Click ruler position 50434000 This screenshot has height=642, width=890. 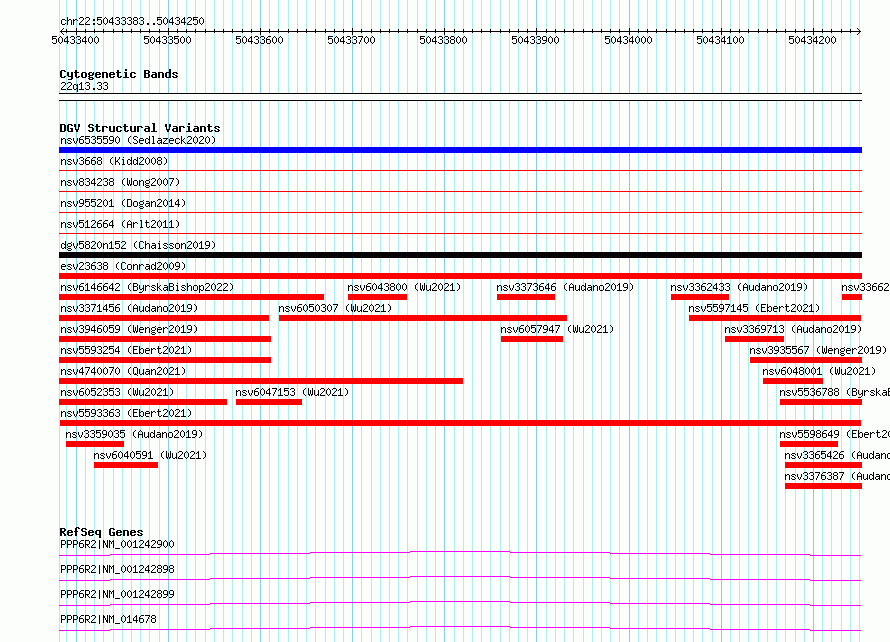pyautogui.click(x=628, y=40)
